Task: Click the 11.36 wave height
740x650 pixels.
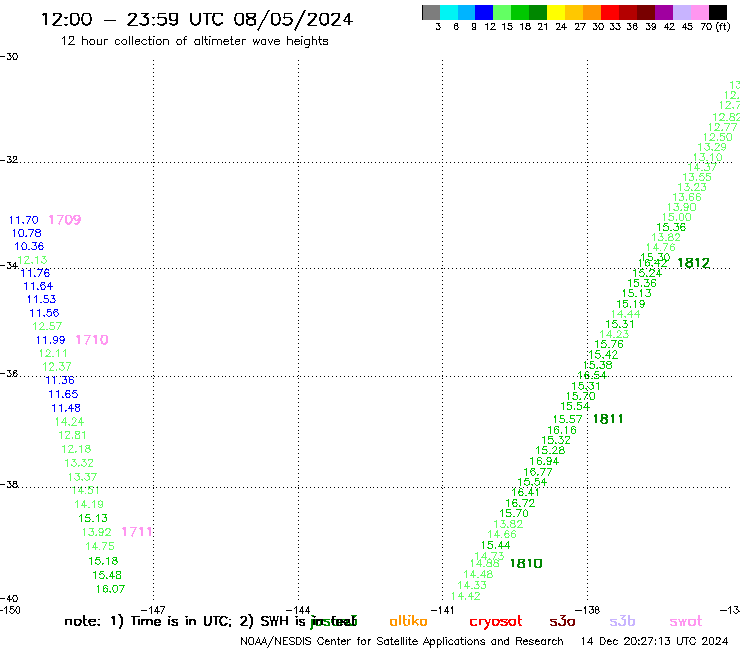Action: 60,380
